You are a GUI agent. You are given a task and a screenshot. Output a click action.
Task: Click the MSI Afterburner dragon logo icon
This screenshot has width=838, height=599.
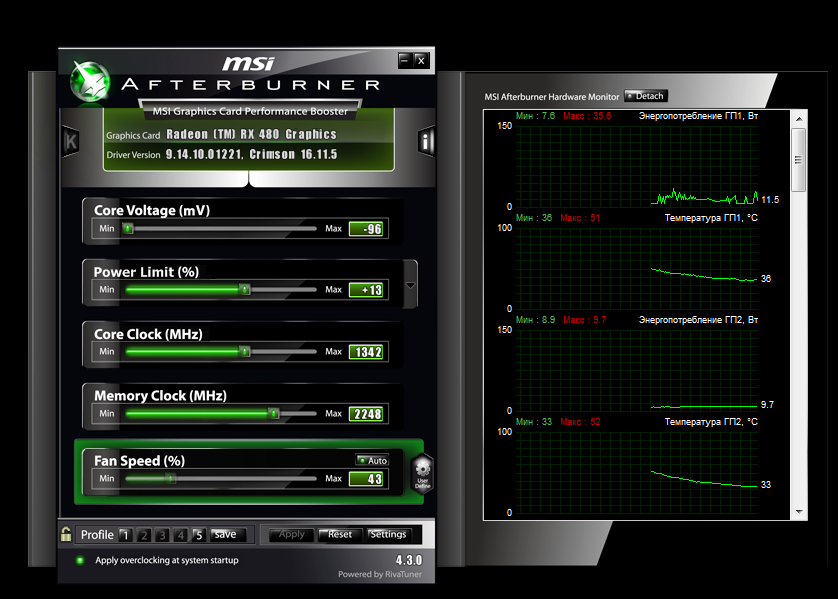[x=90, y=81]
